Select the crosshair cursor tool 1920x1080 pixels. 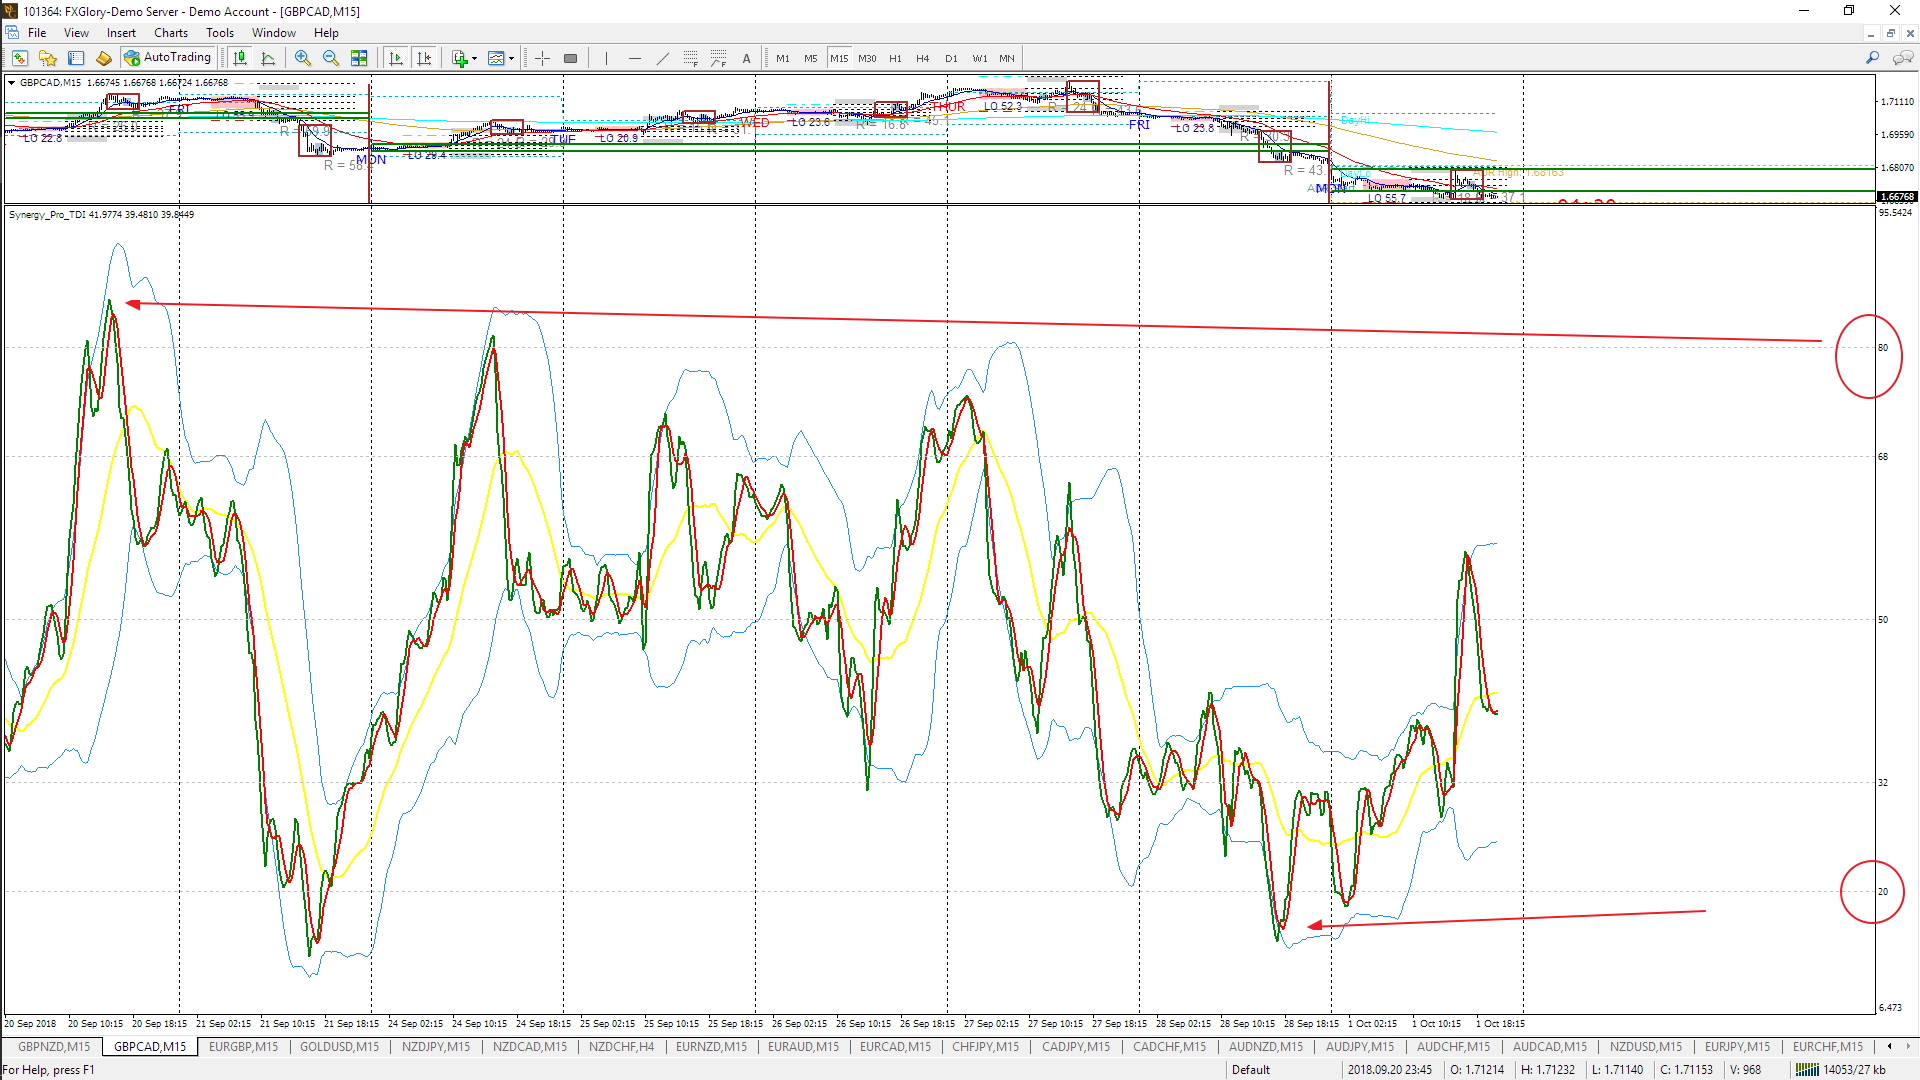[x=542, y=58]
